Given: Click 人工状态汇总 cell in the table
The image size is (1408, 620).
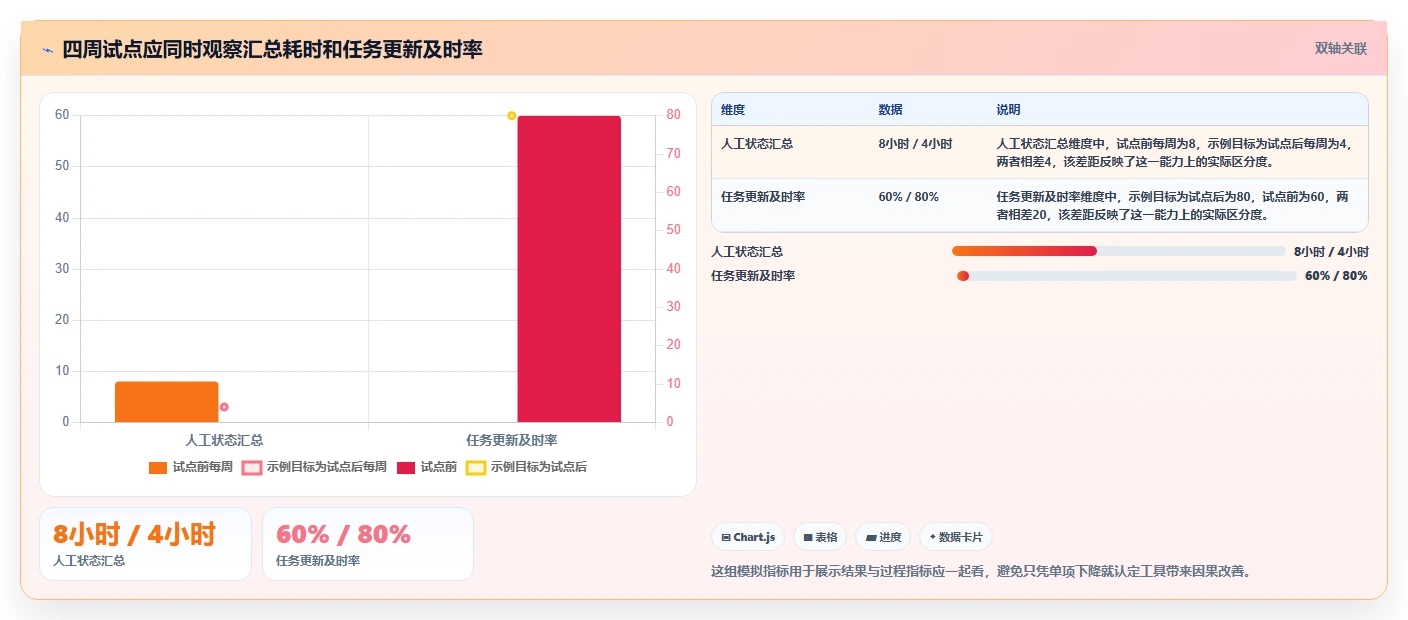Looking at the screenshot, I should (x=757, y=144).
